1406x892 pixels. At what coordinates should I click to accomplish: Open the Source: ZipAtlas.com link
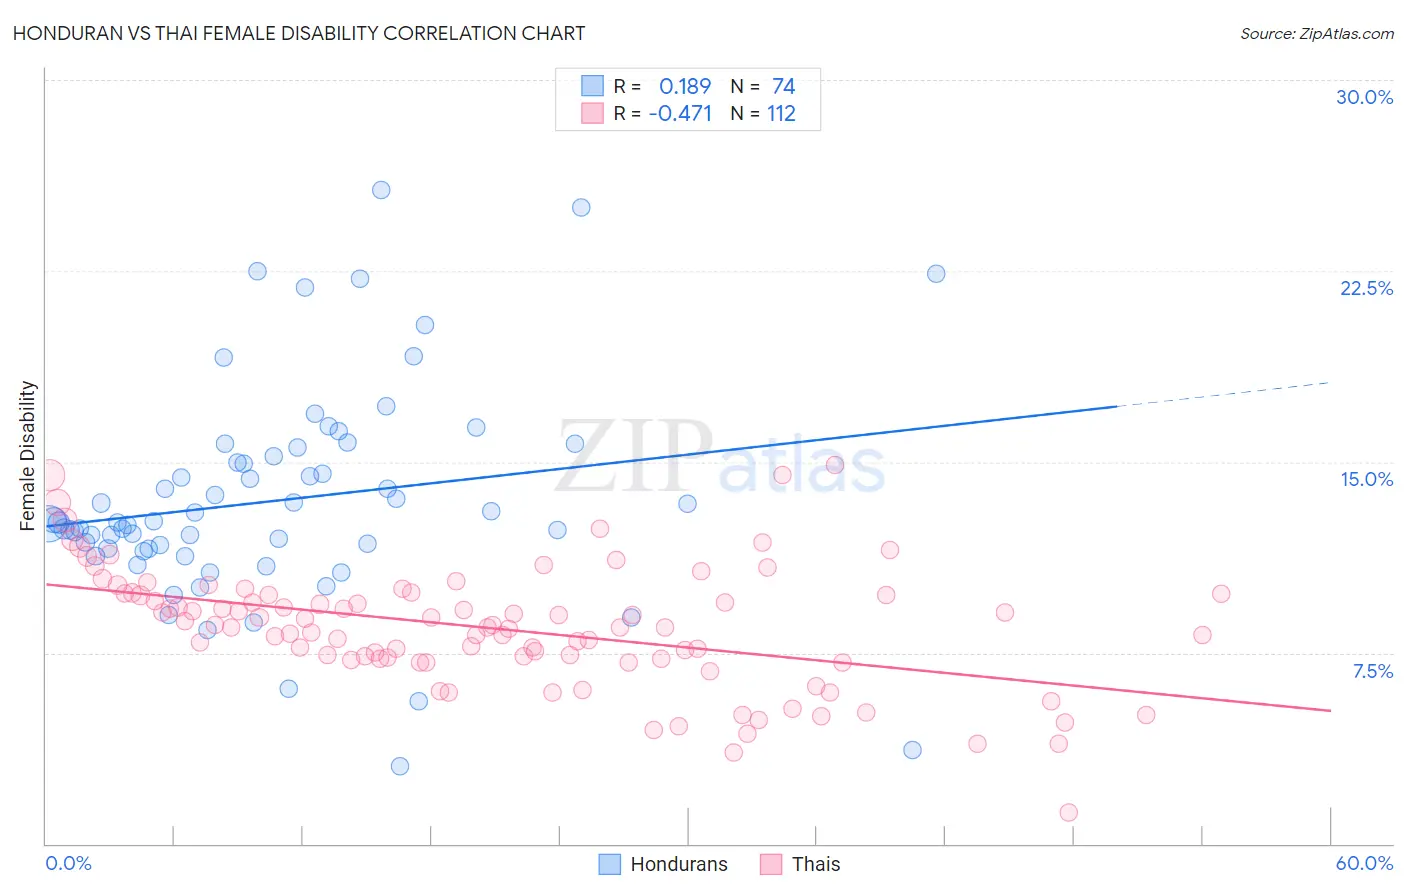[1317, 33]
